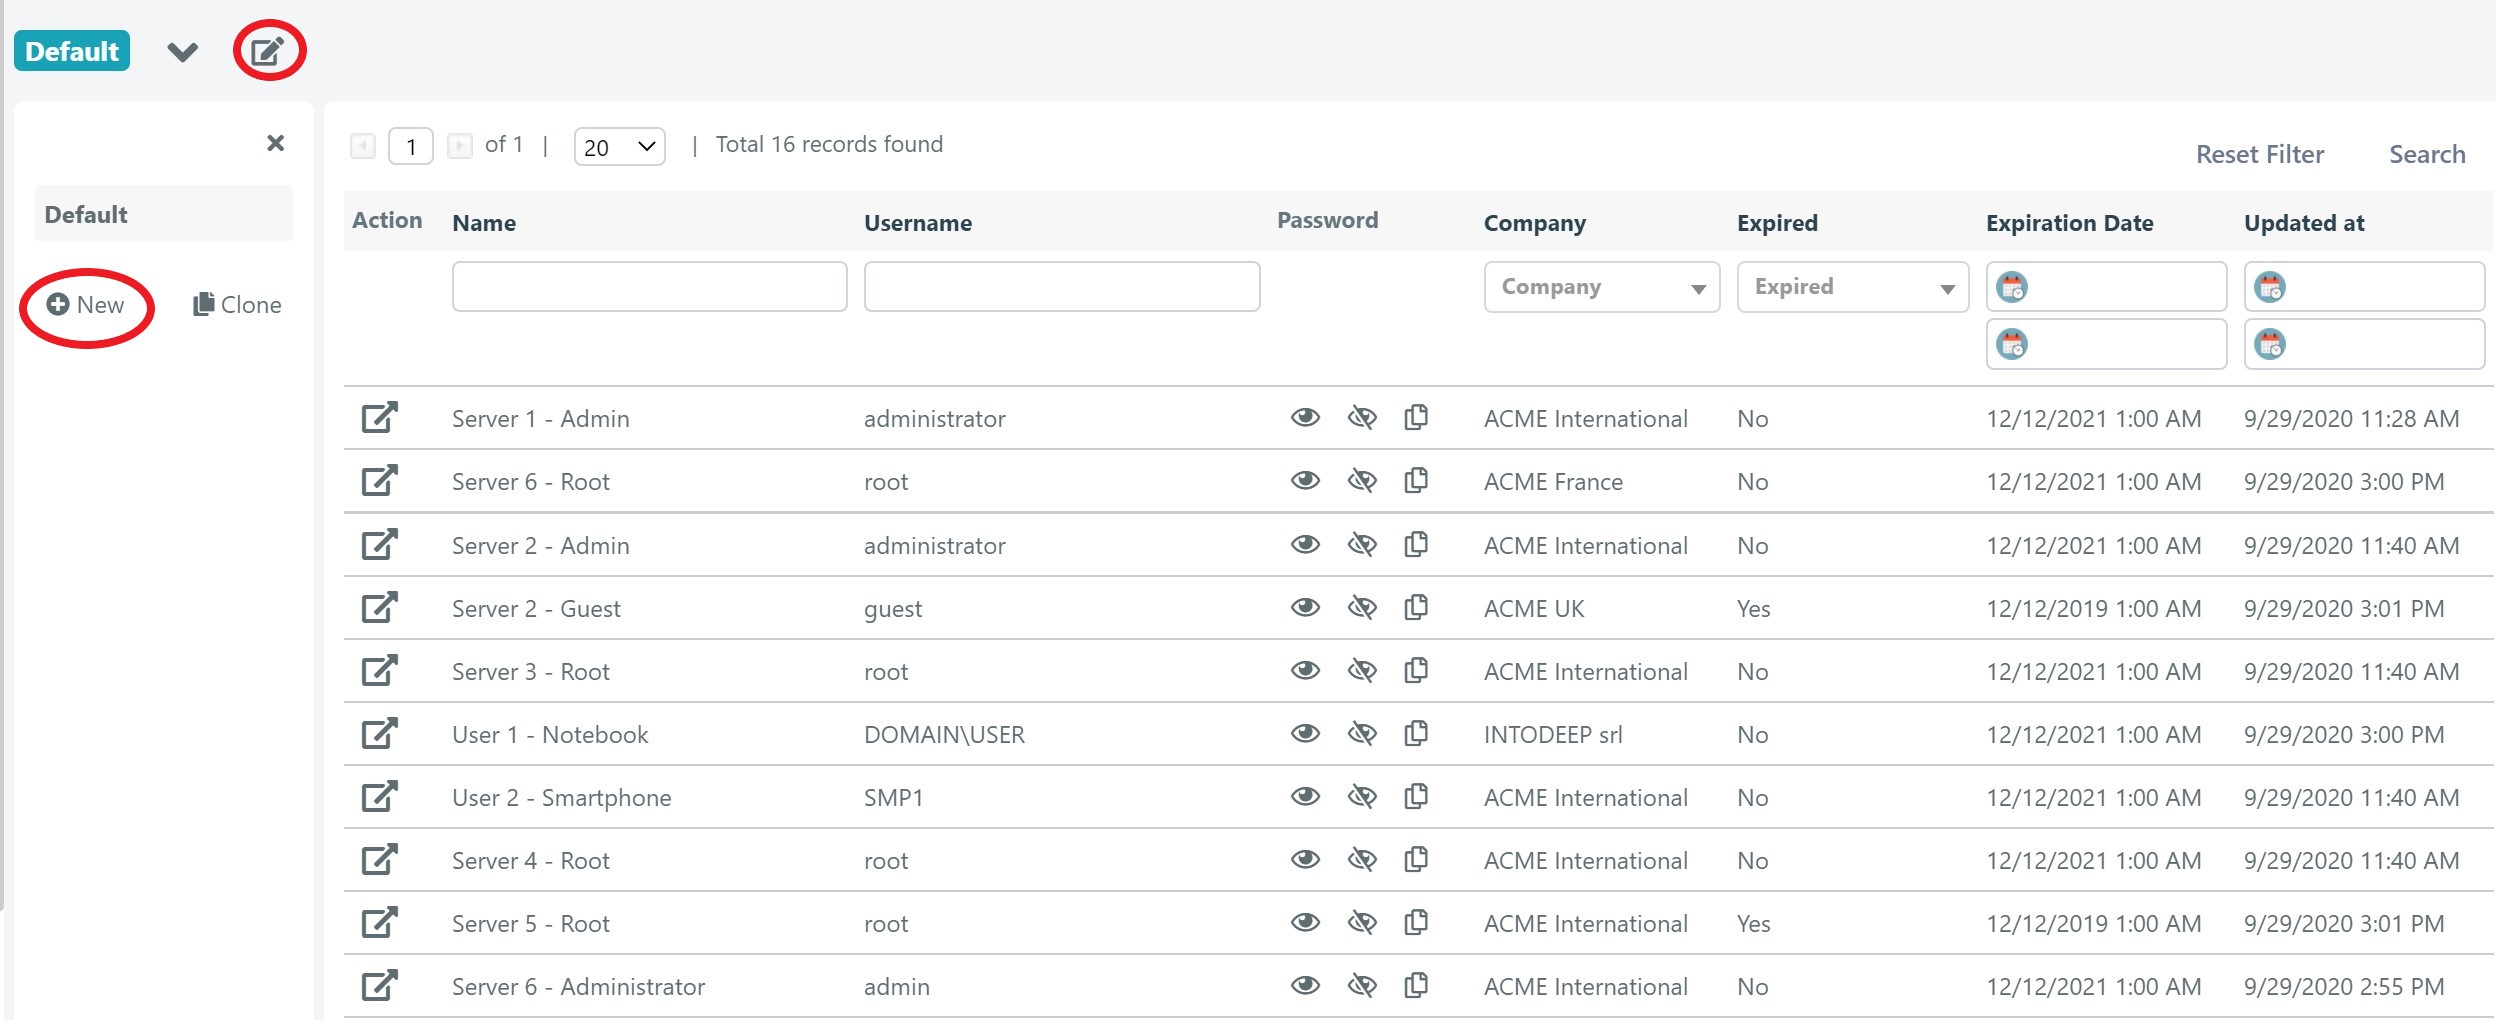Show password for Server 6 - Root
This screenshot has width=2496, height=1020.
1305,480
